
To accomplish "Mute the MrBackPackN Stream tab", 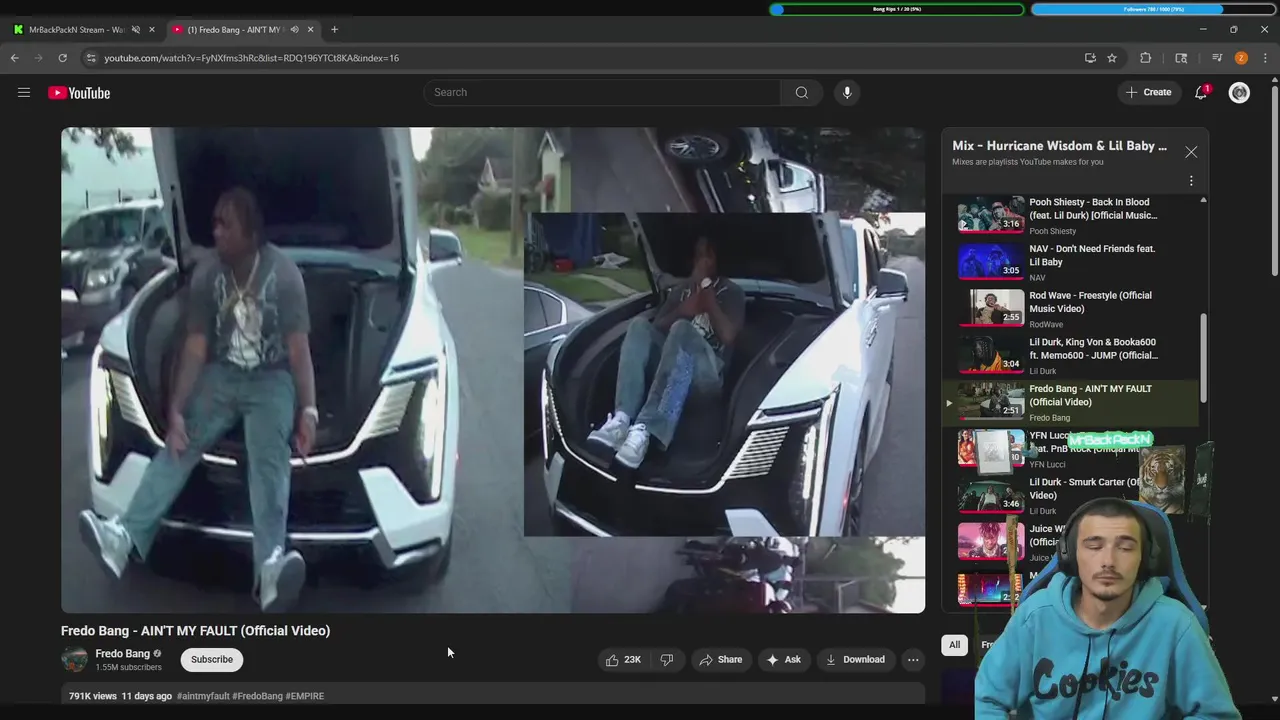I will 136,30.
